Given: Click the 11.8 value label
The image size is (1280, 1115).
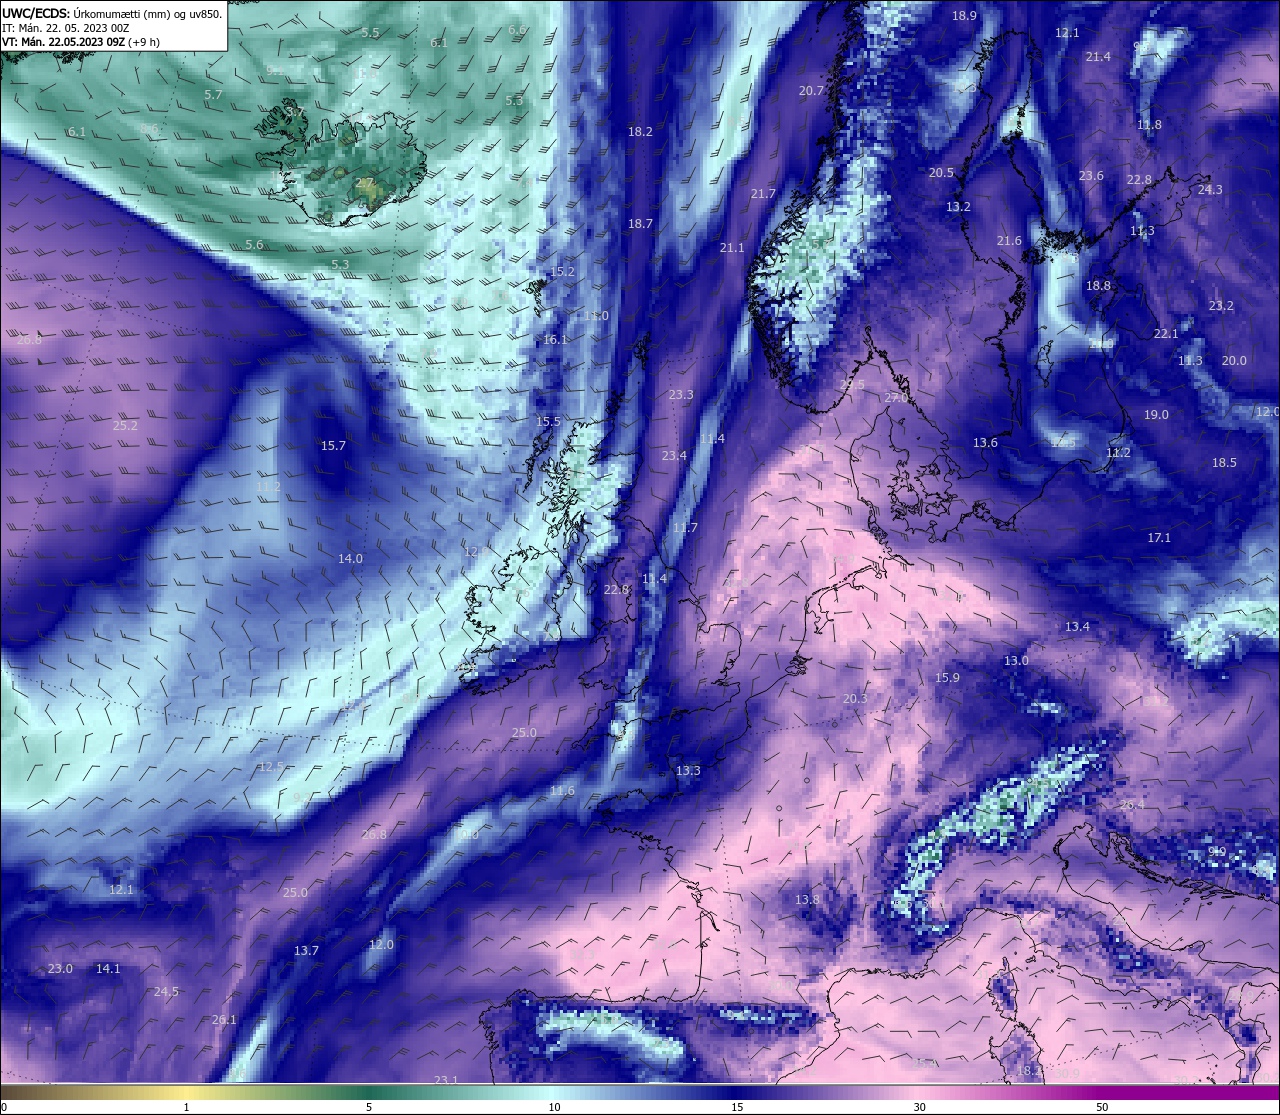Looking at the screenshot, I should (1149, 125).
